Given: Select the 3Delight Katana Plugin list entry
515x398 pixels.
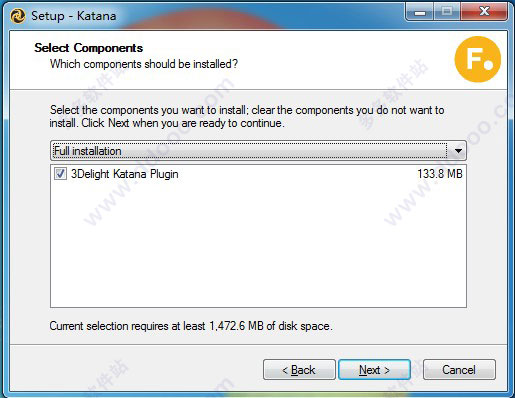Looking at the screenshot, I should [124, 174].
